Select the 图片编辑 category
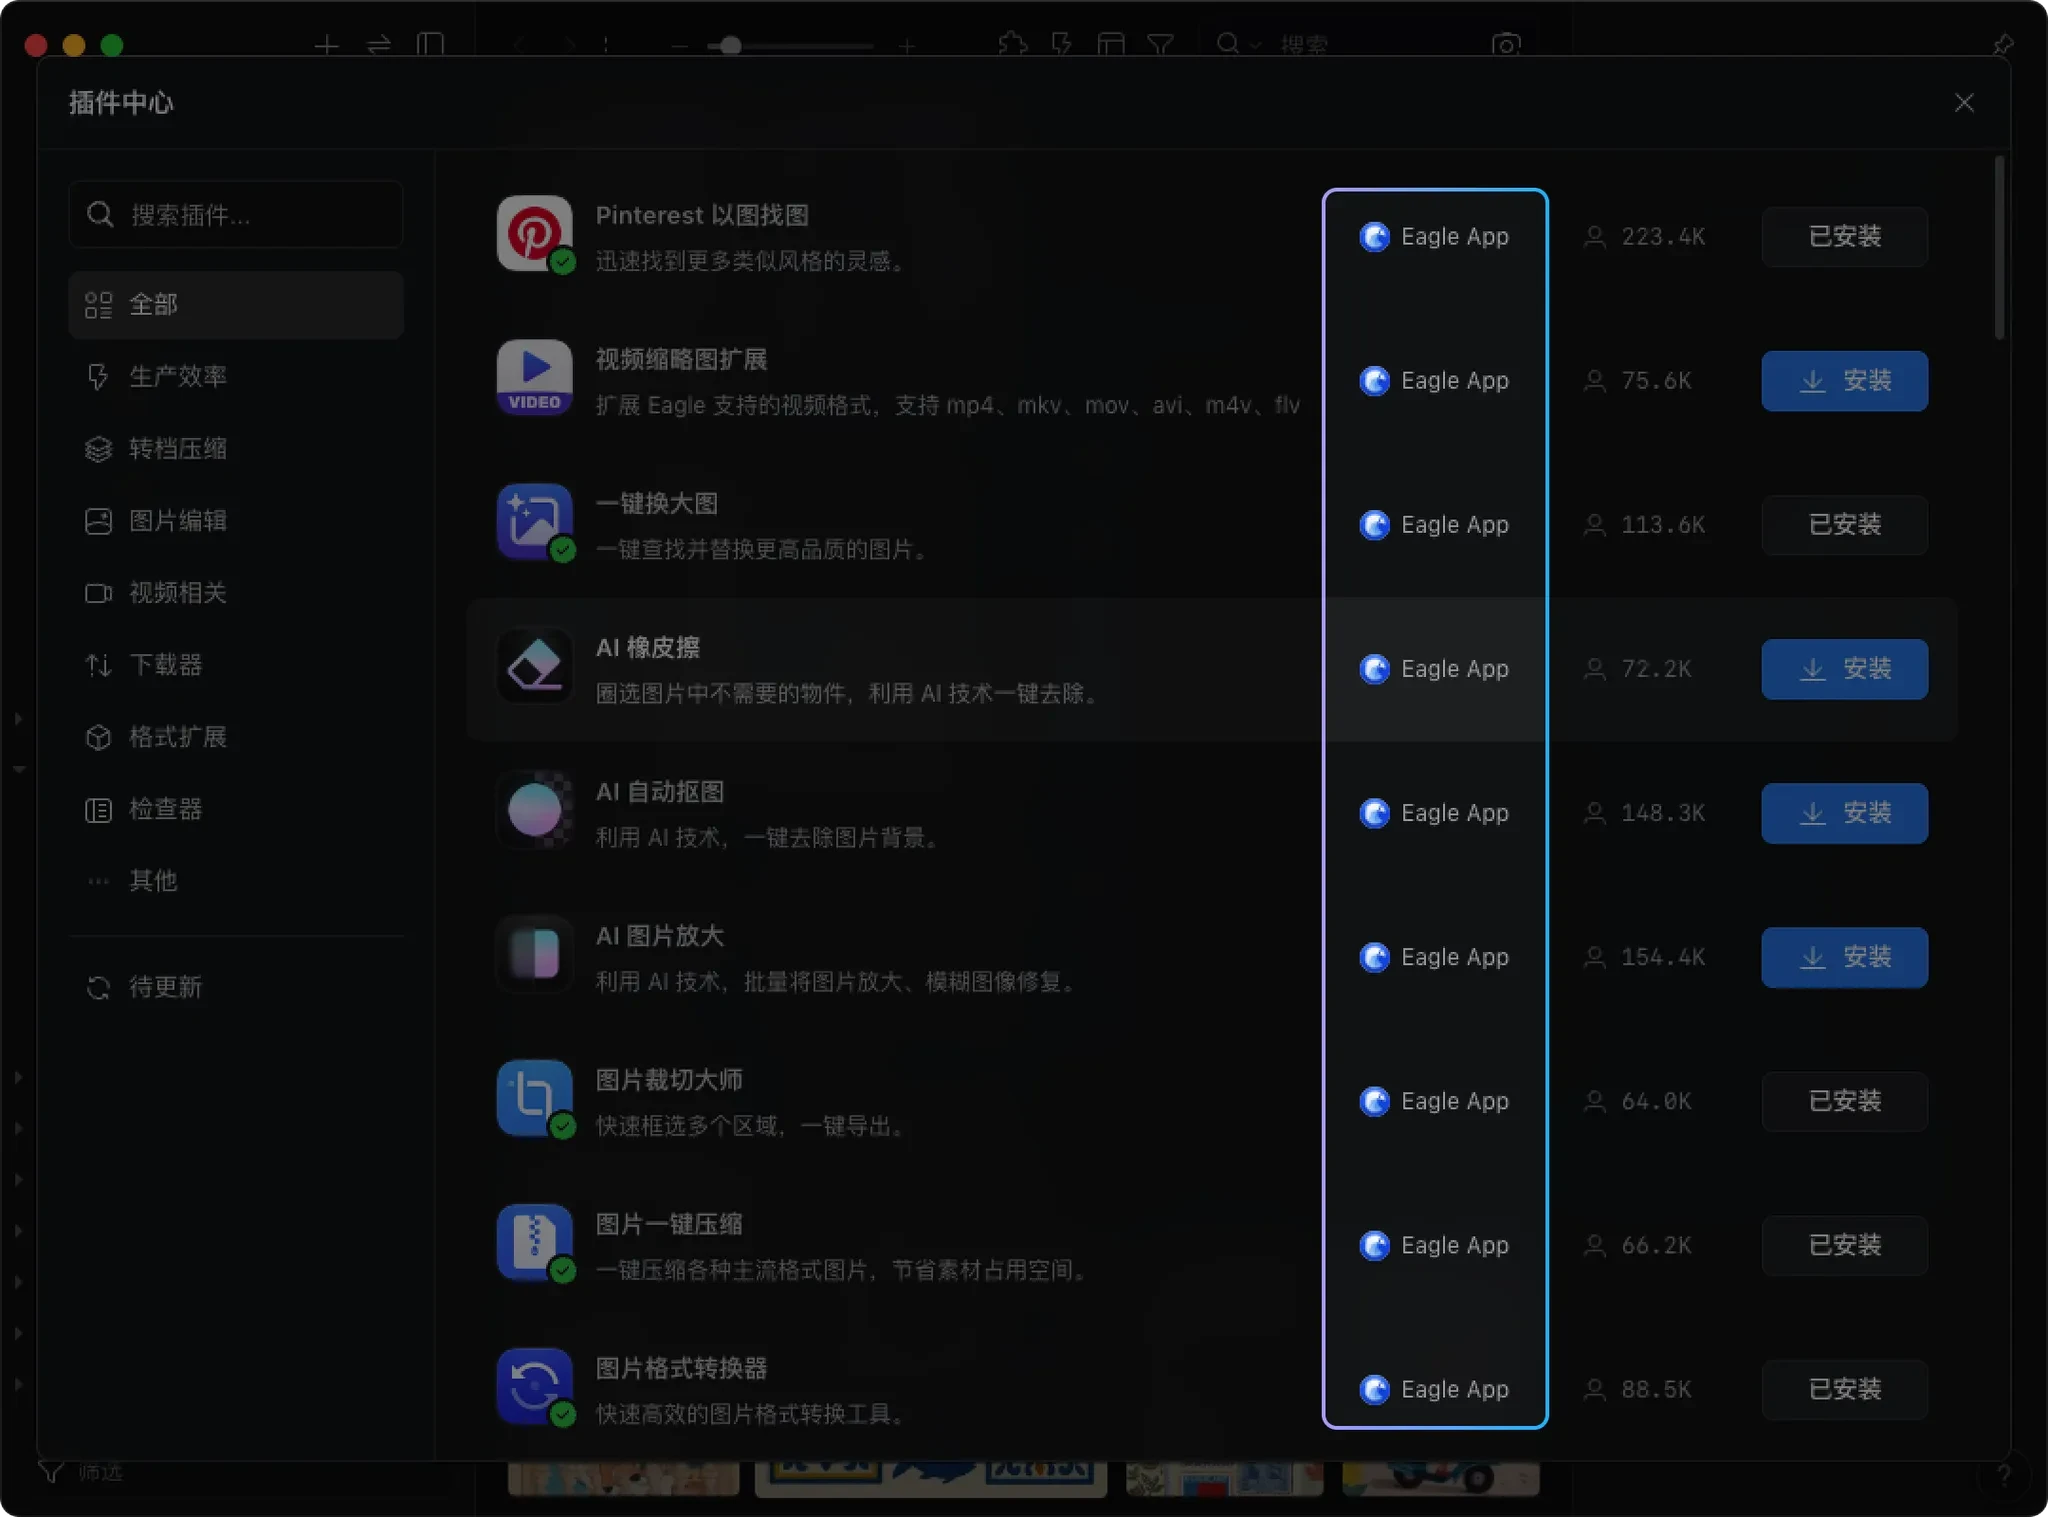Viewport: 2048px width, 1517px height. coord(236,521)
